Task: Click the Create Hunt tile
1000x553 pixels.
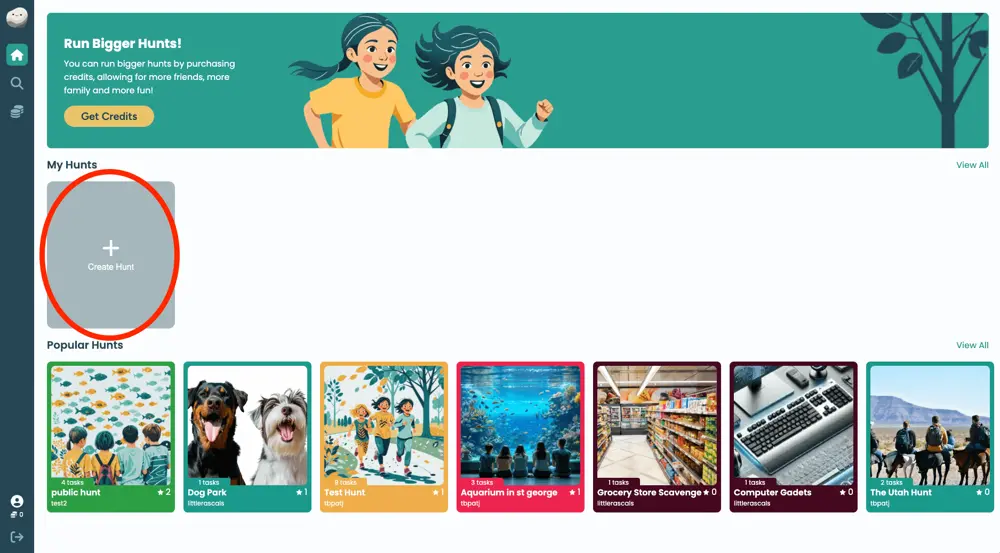Action: [111, 255]
